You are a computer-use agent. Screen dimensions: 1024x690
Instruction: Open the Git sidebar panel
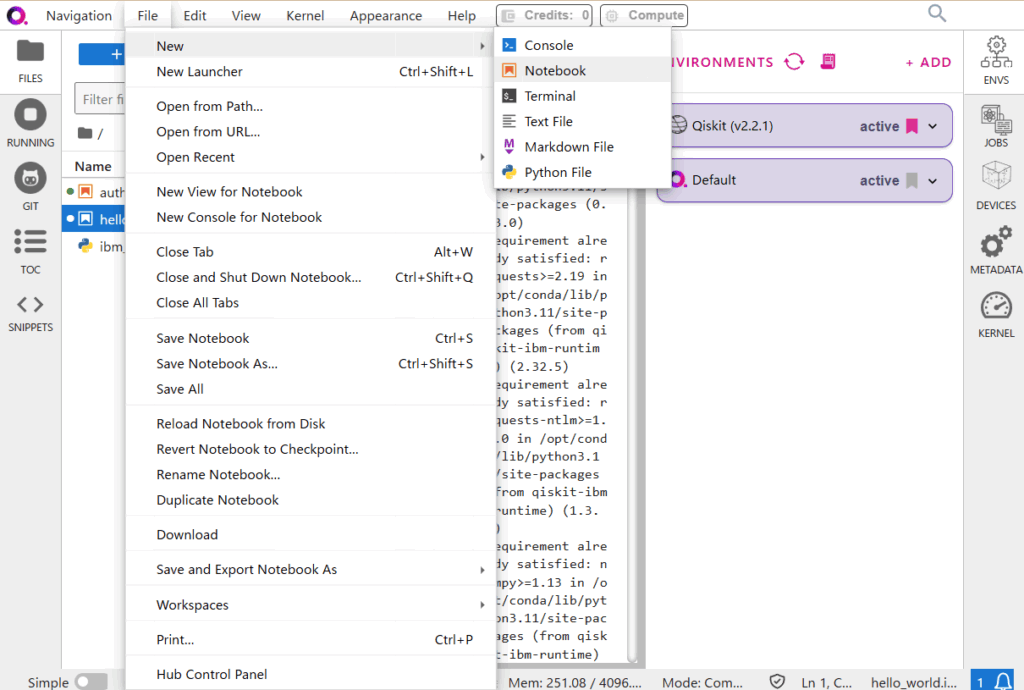click(30, 187)
